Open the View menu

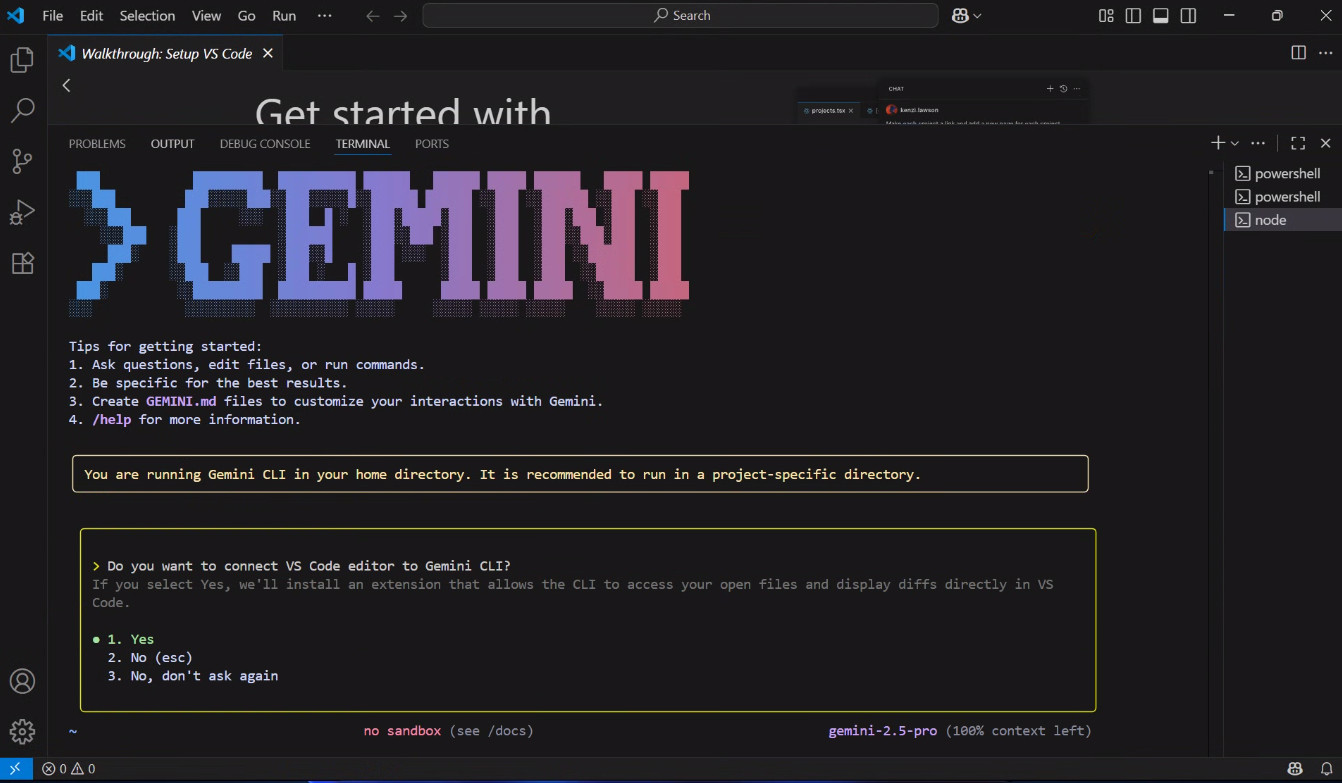[206, 16]
